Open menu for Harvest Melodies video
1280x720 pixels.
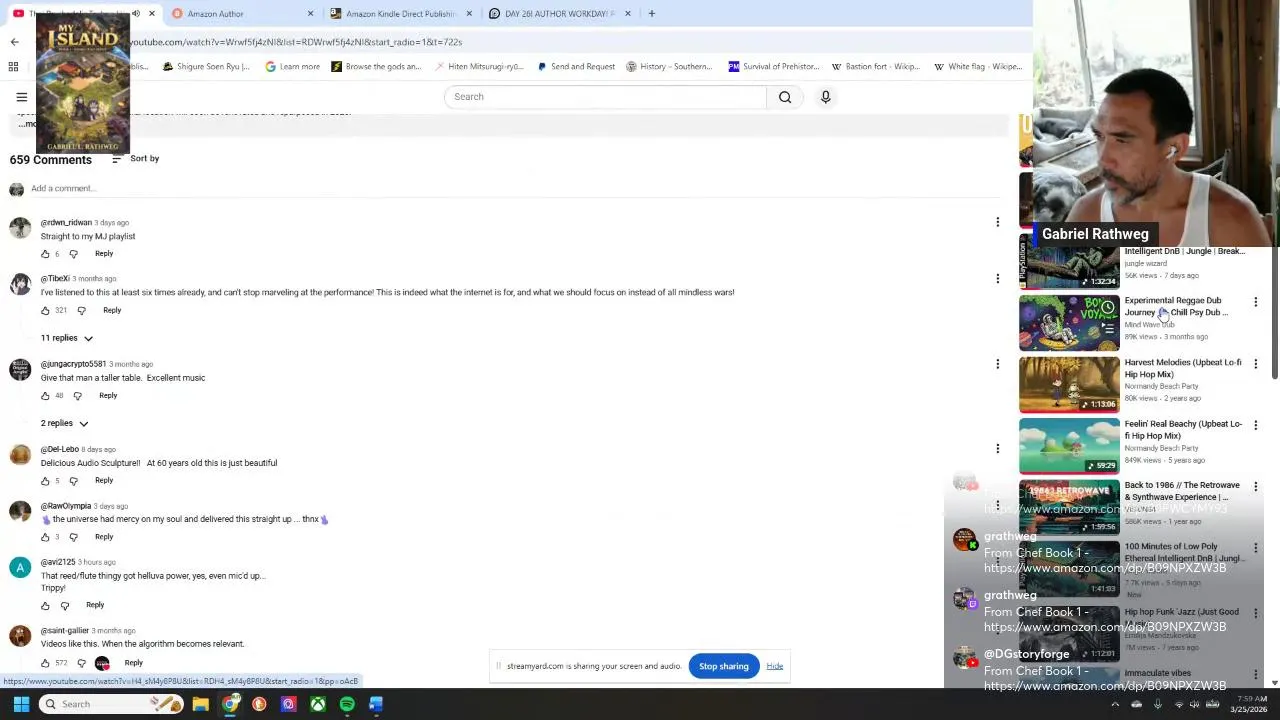[x=1256, y=363]
